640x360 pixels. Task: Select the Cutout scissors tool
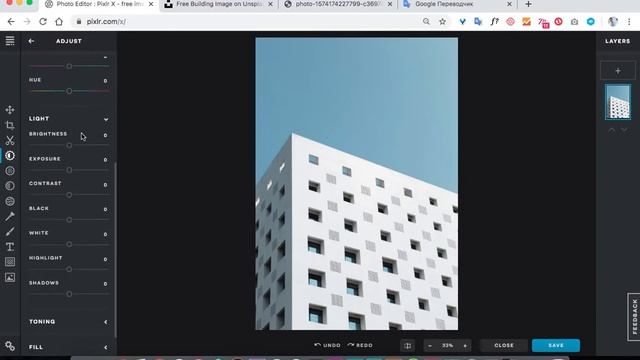point(10,140)
